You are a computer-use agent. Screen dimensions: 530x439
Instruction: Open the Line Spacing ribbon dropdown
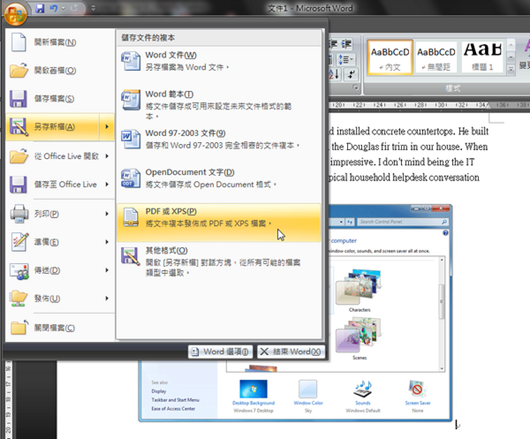pyautogui.click(x=346, y=59)
